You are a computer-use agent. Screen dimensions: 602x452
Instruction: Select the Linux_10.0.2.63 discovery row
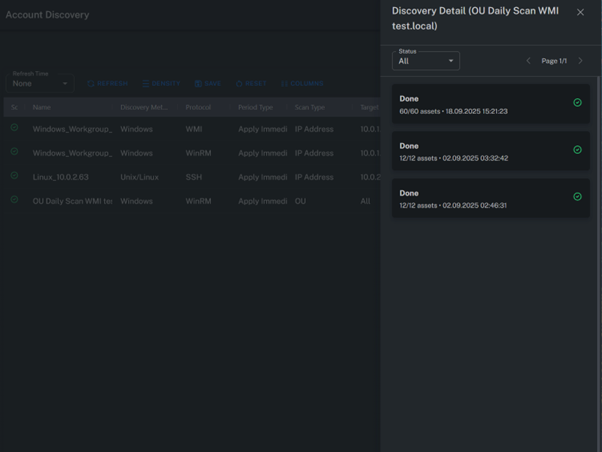[x=61, y=177]
